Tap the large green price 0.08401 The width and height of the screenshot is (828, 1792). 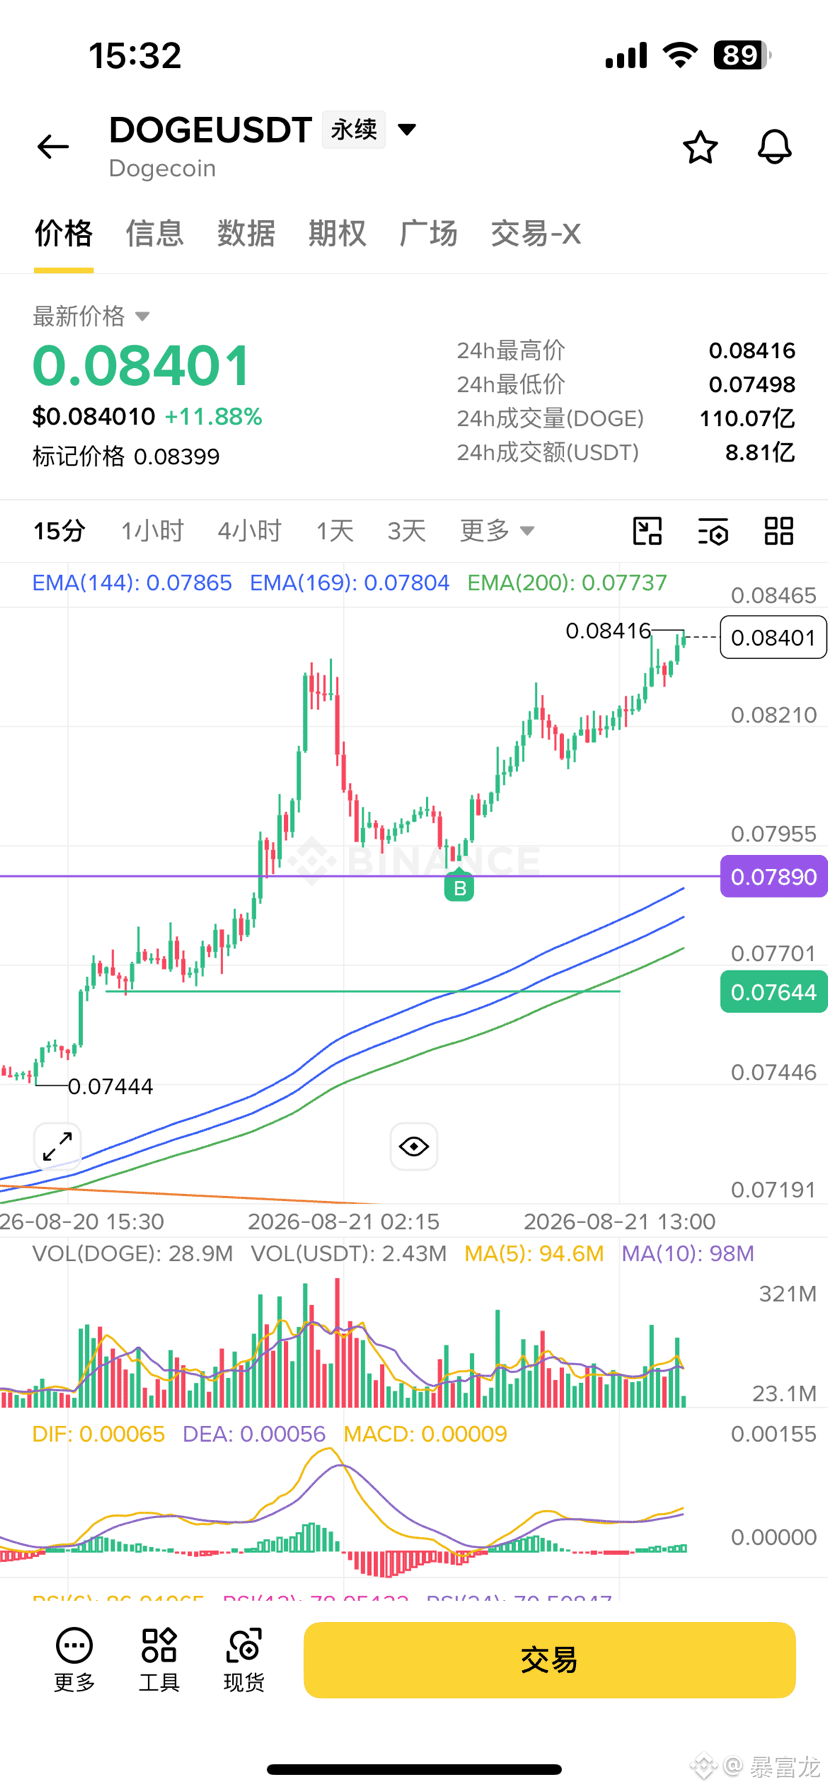(142, 365)
